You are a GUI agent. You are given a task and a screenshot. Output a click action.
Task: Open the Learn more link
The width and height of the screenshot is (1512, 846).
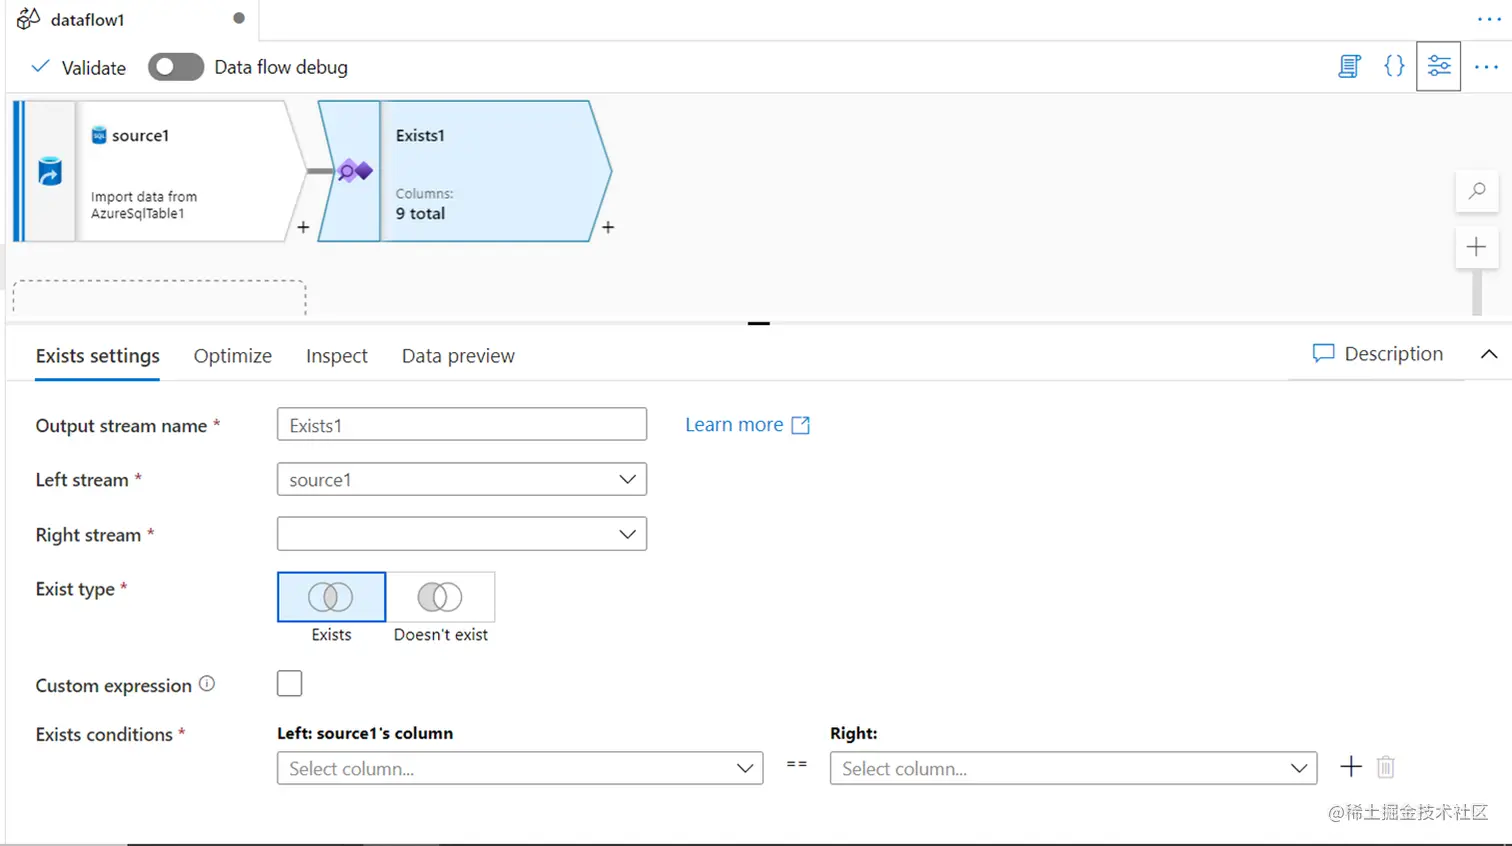[x=746, y=425]
